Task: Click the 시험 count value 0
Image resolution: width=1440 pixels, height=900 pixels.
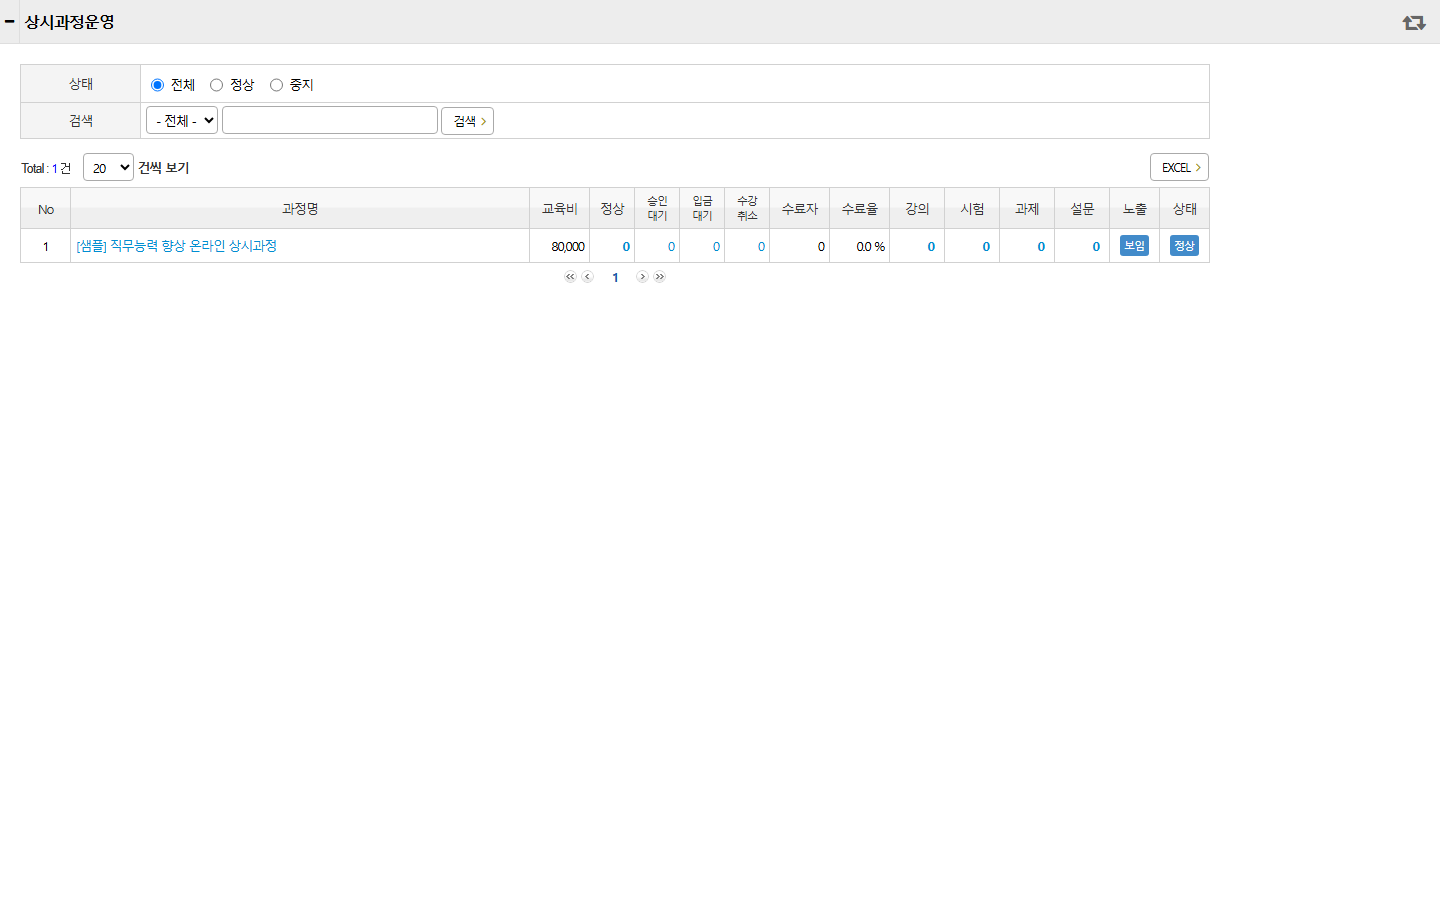Action: tap(986, 247)
